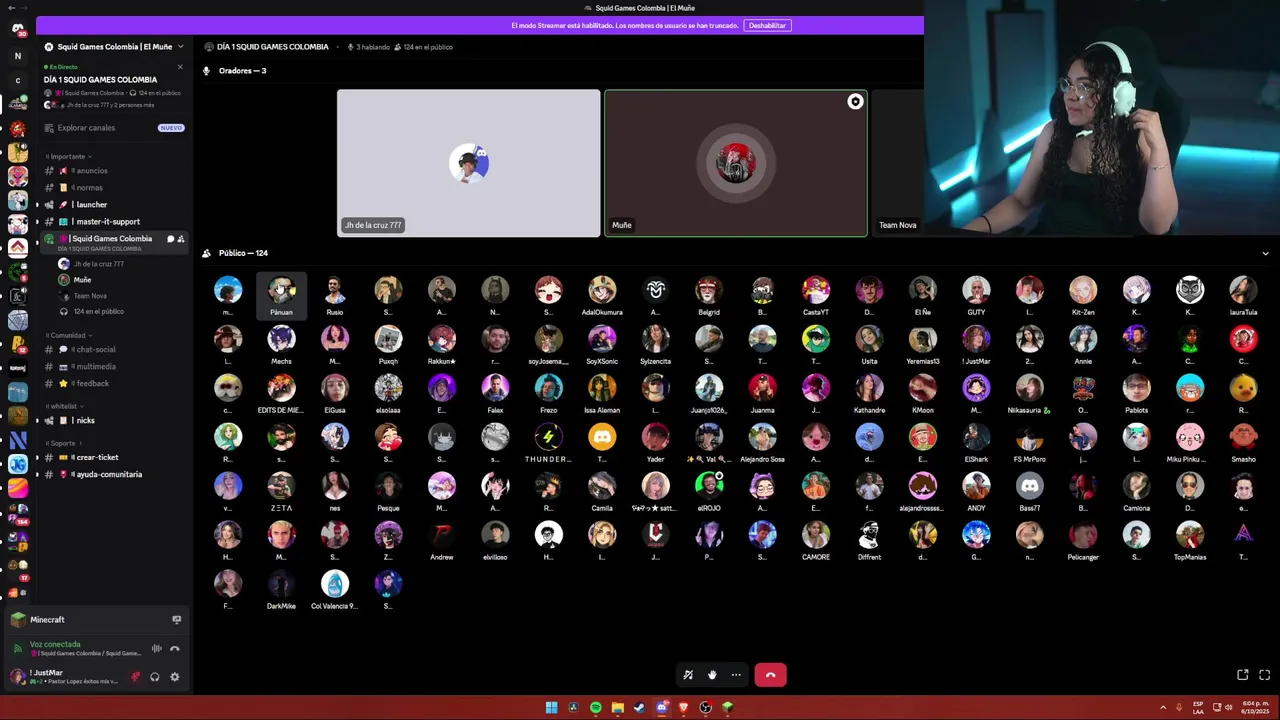Open the launcher channel
Image resolution: width=1280 pixels, height=720 pixels.
coord(114,205)
